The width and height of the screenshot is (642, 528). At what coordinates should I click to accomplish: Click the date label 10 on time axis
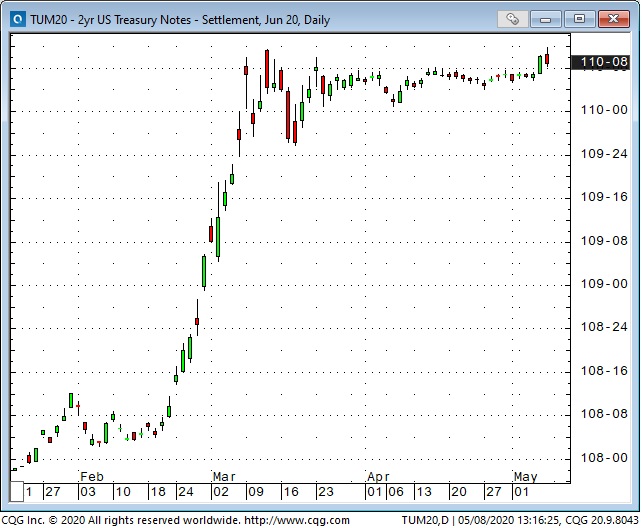pyautogui.click(x=123, y=492)
